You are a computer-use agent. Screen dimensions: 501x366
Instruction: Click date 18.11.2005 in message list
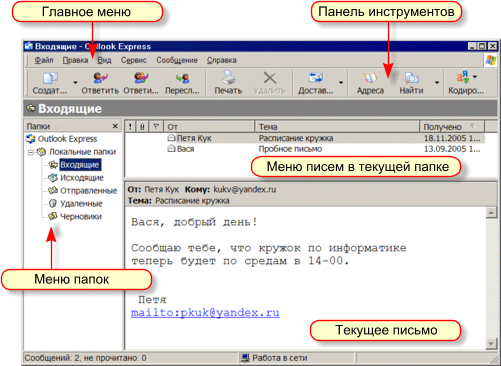[x=452, y=138]
